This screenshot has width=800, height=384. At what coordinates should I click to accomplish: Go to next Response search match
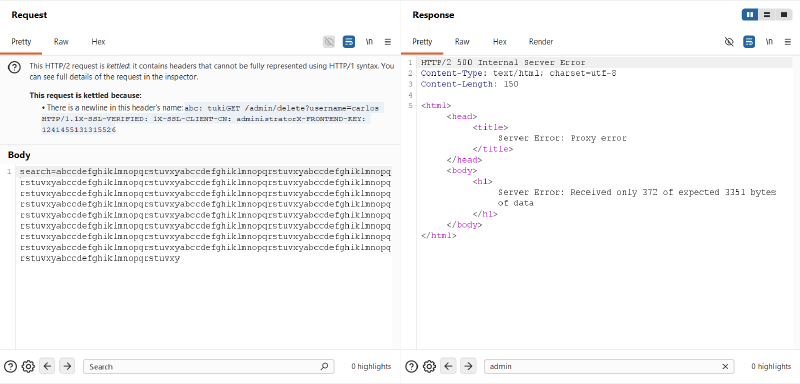pyautogui.click(x=468, y=366)
